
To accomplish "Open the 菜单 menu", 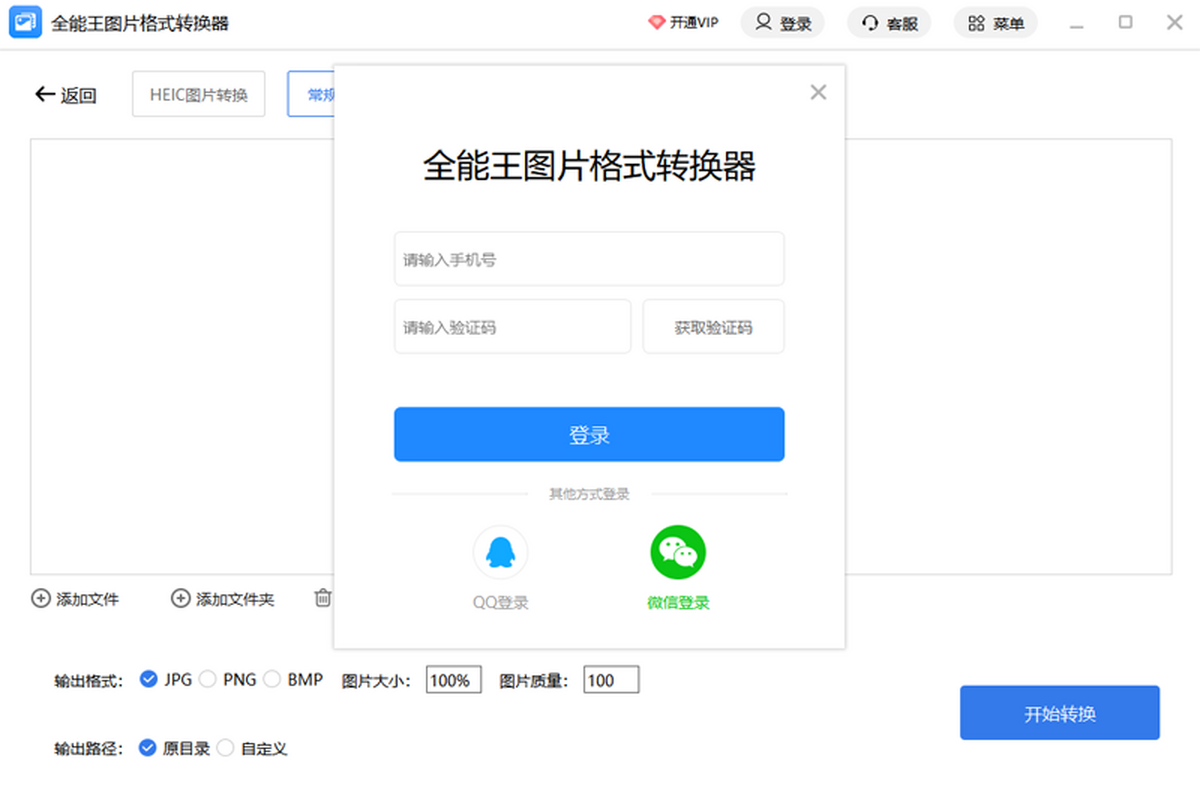I will coord(995,23).
